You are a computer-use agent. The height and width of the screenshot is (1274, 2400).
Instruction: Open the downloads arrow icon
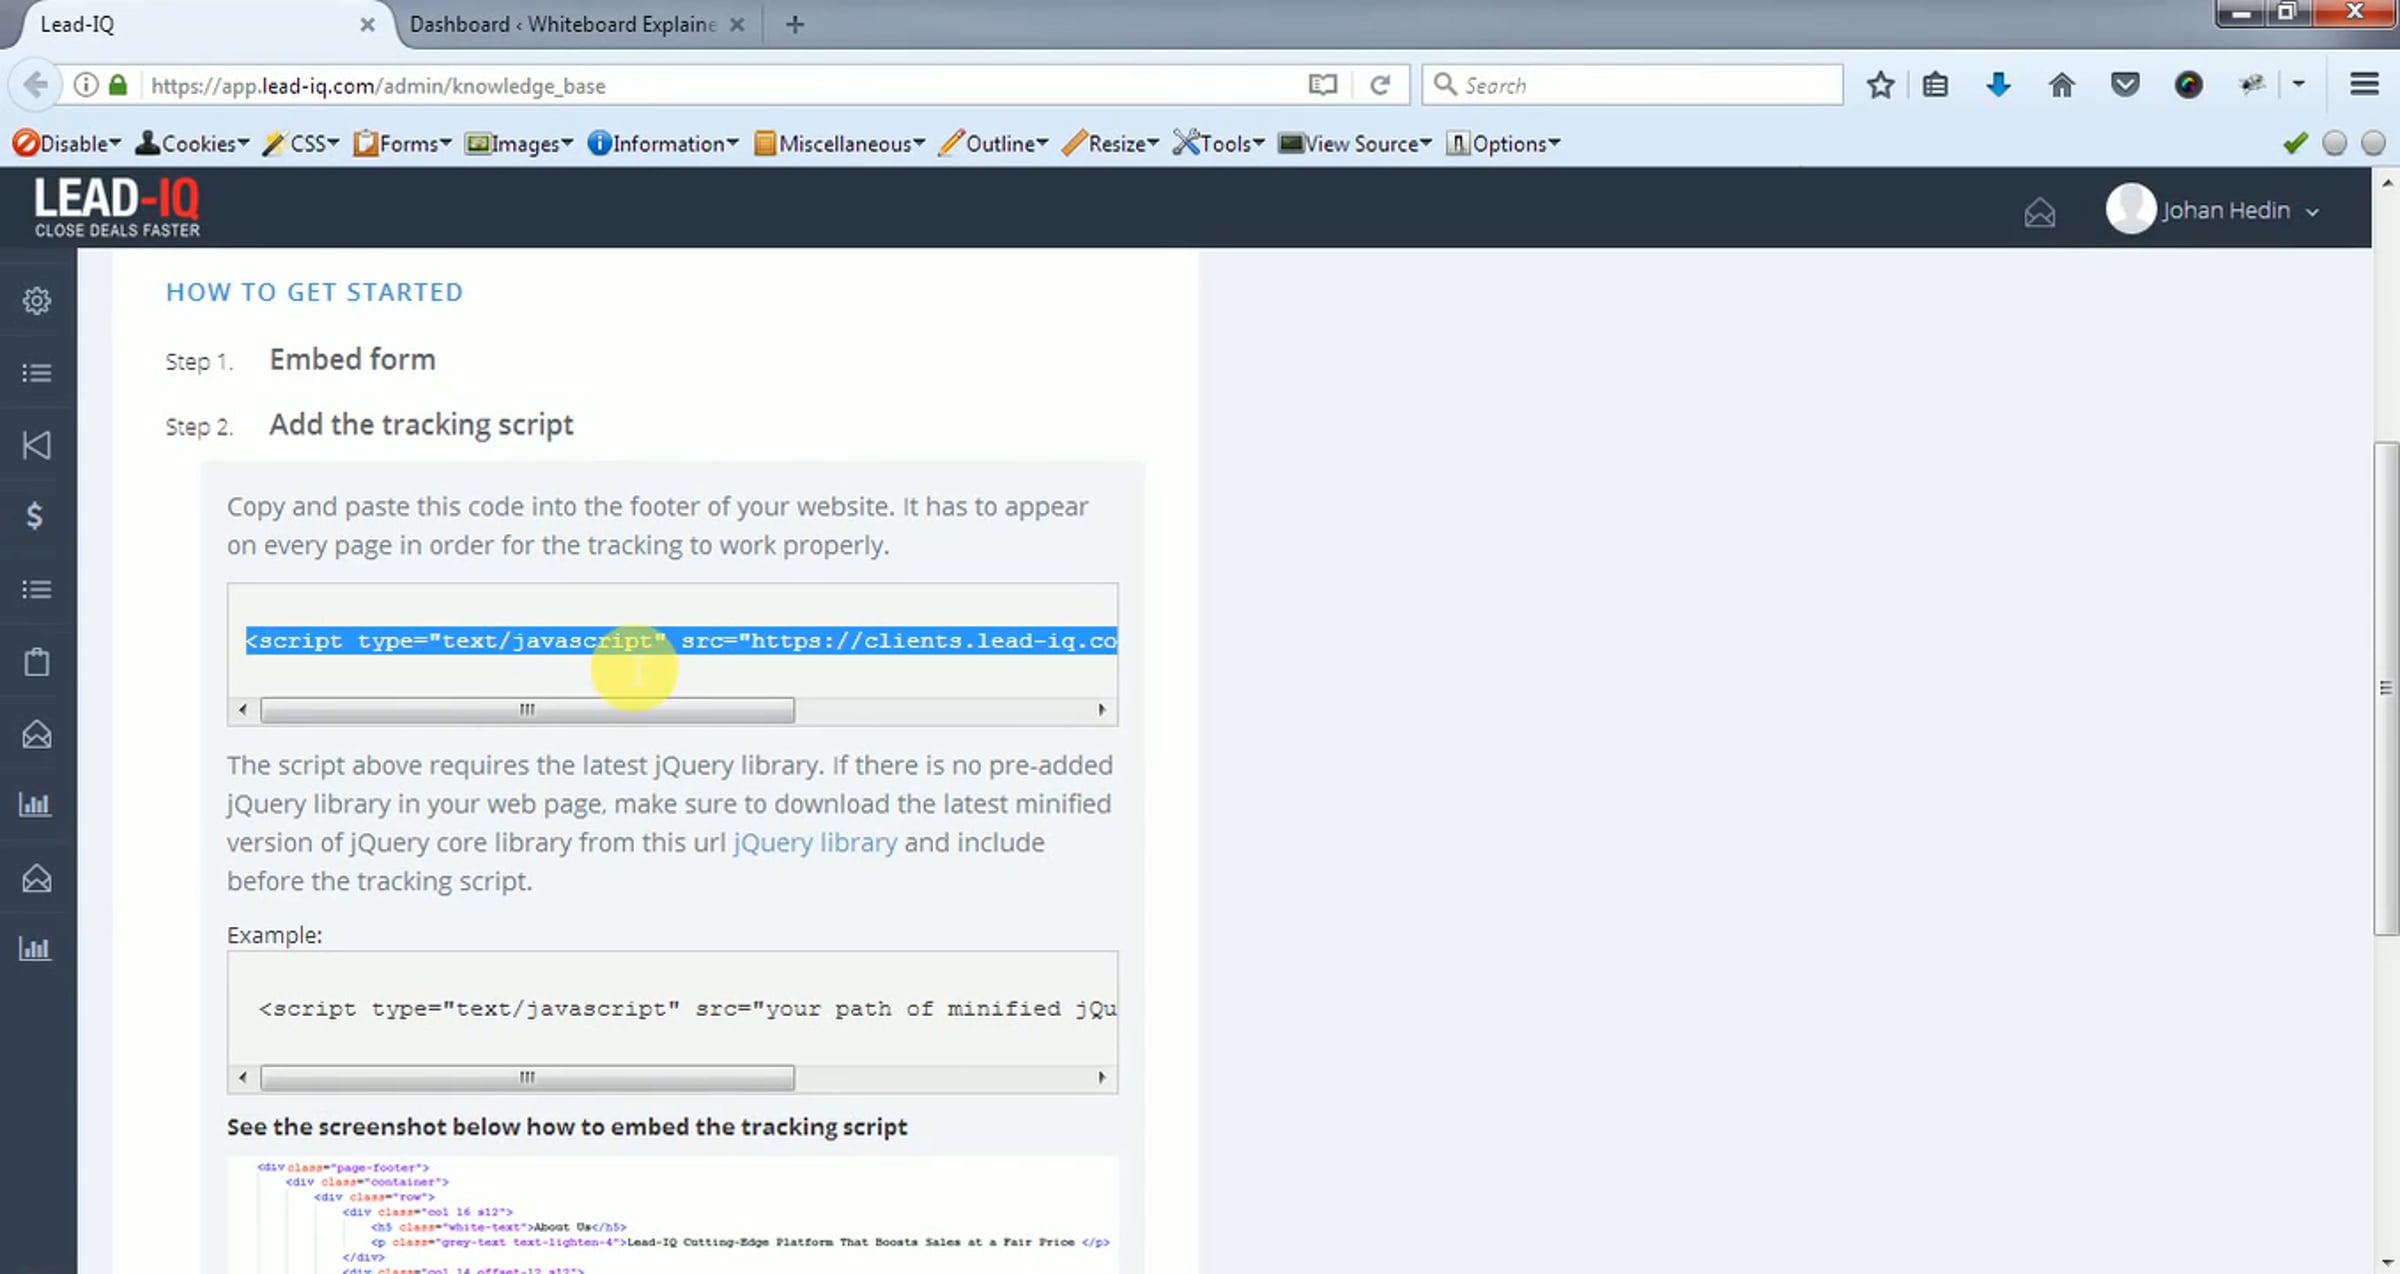tap(1998, 85)
